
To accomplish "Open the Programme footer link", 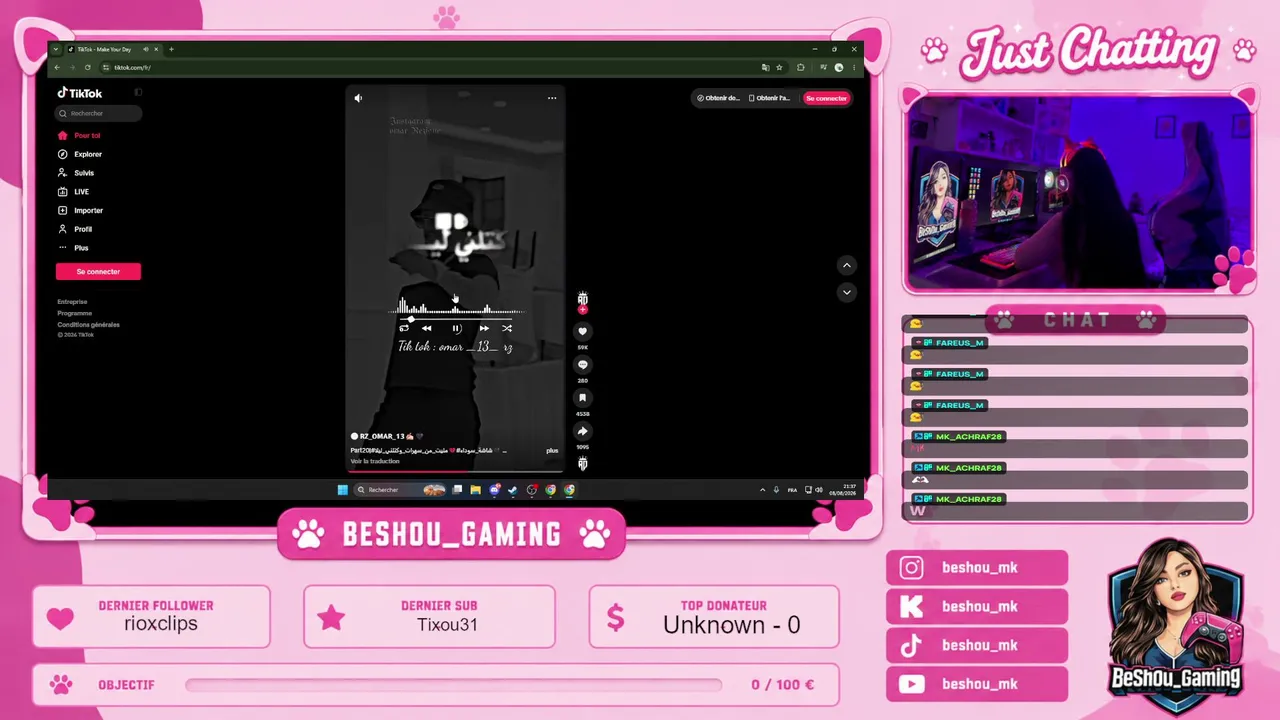I will [75, 313].
